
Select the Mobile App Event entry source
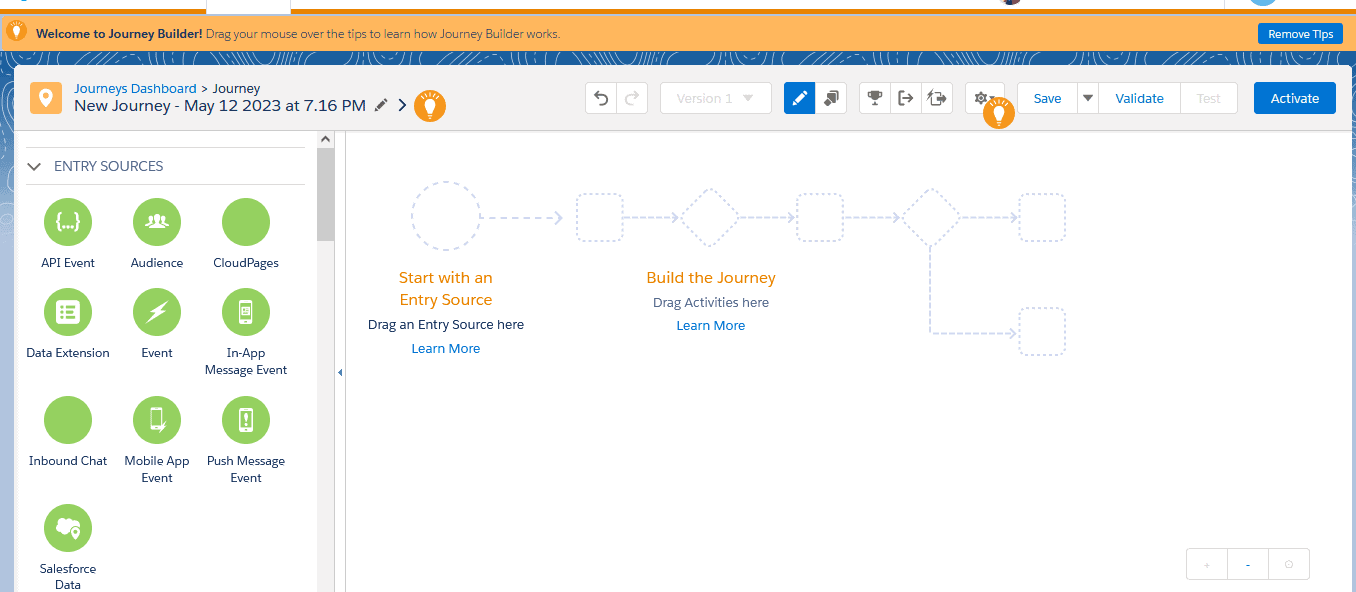click(x=156, y=419)
